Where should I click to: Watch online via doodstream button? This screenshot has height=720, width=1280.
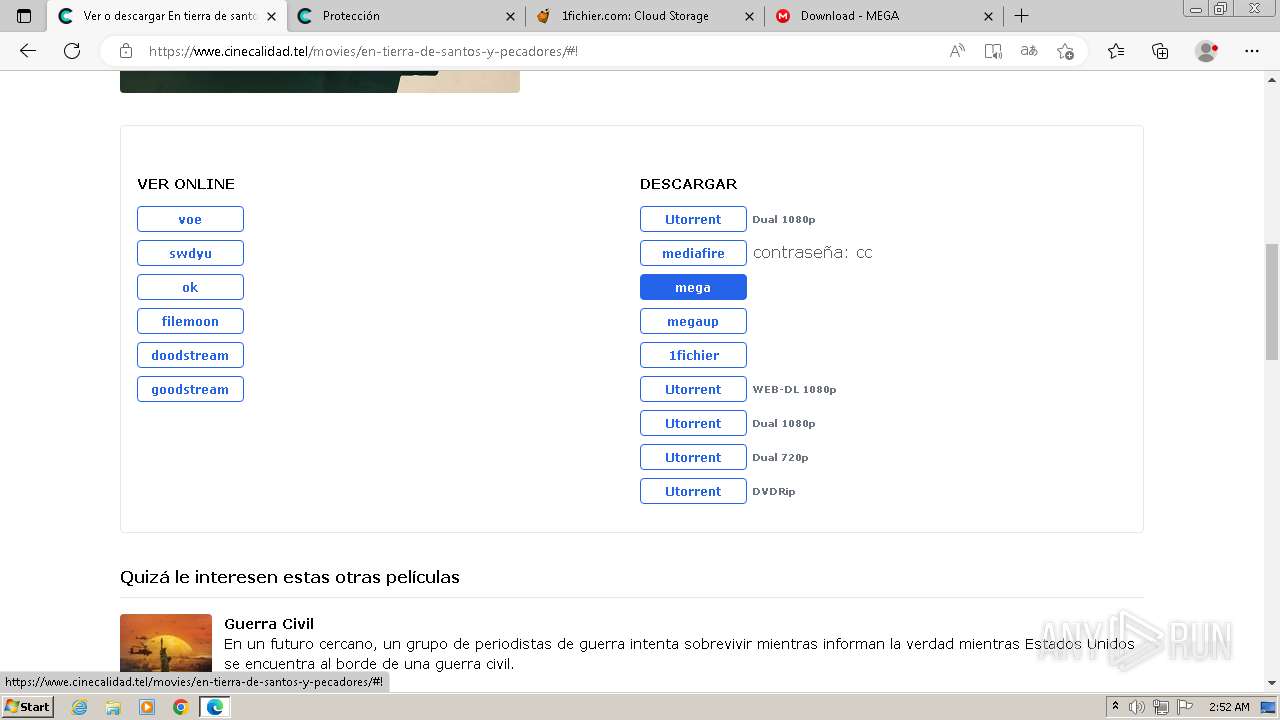pyautogui.click(x=190, y=355)
